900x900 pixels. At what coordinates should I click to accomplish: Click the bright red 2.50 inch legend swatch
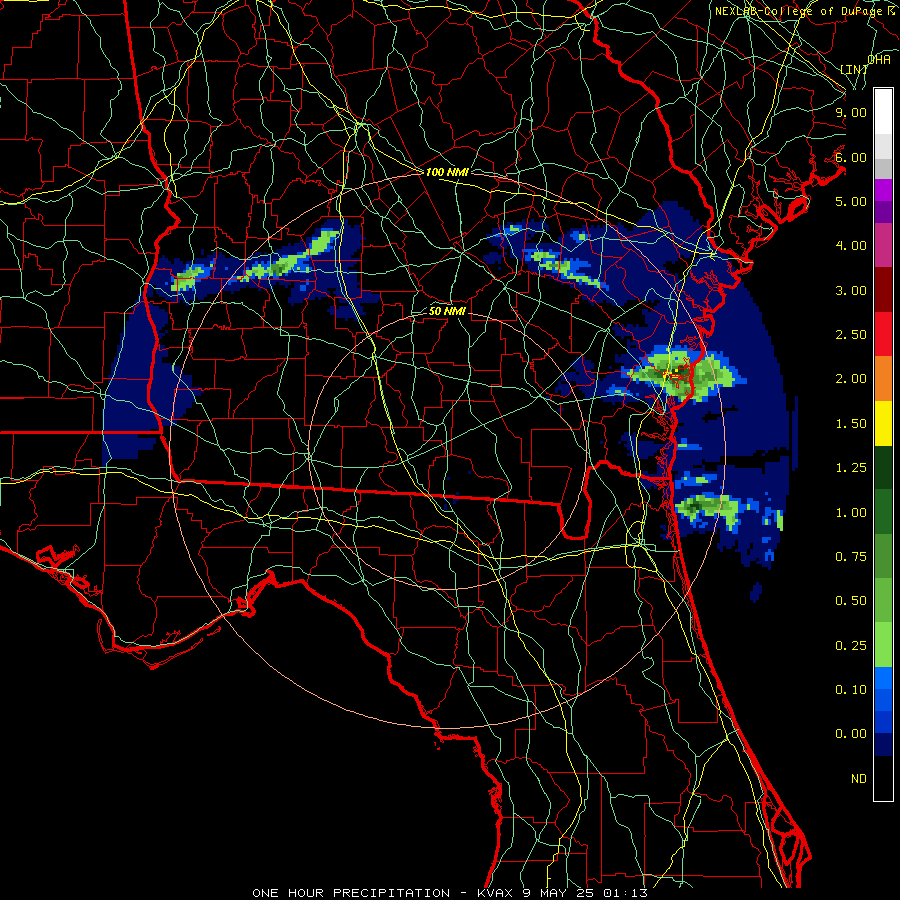[883, 335]
